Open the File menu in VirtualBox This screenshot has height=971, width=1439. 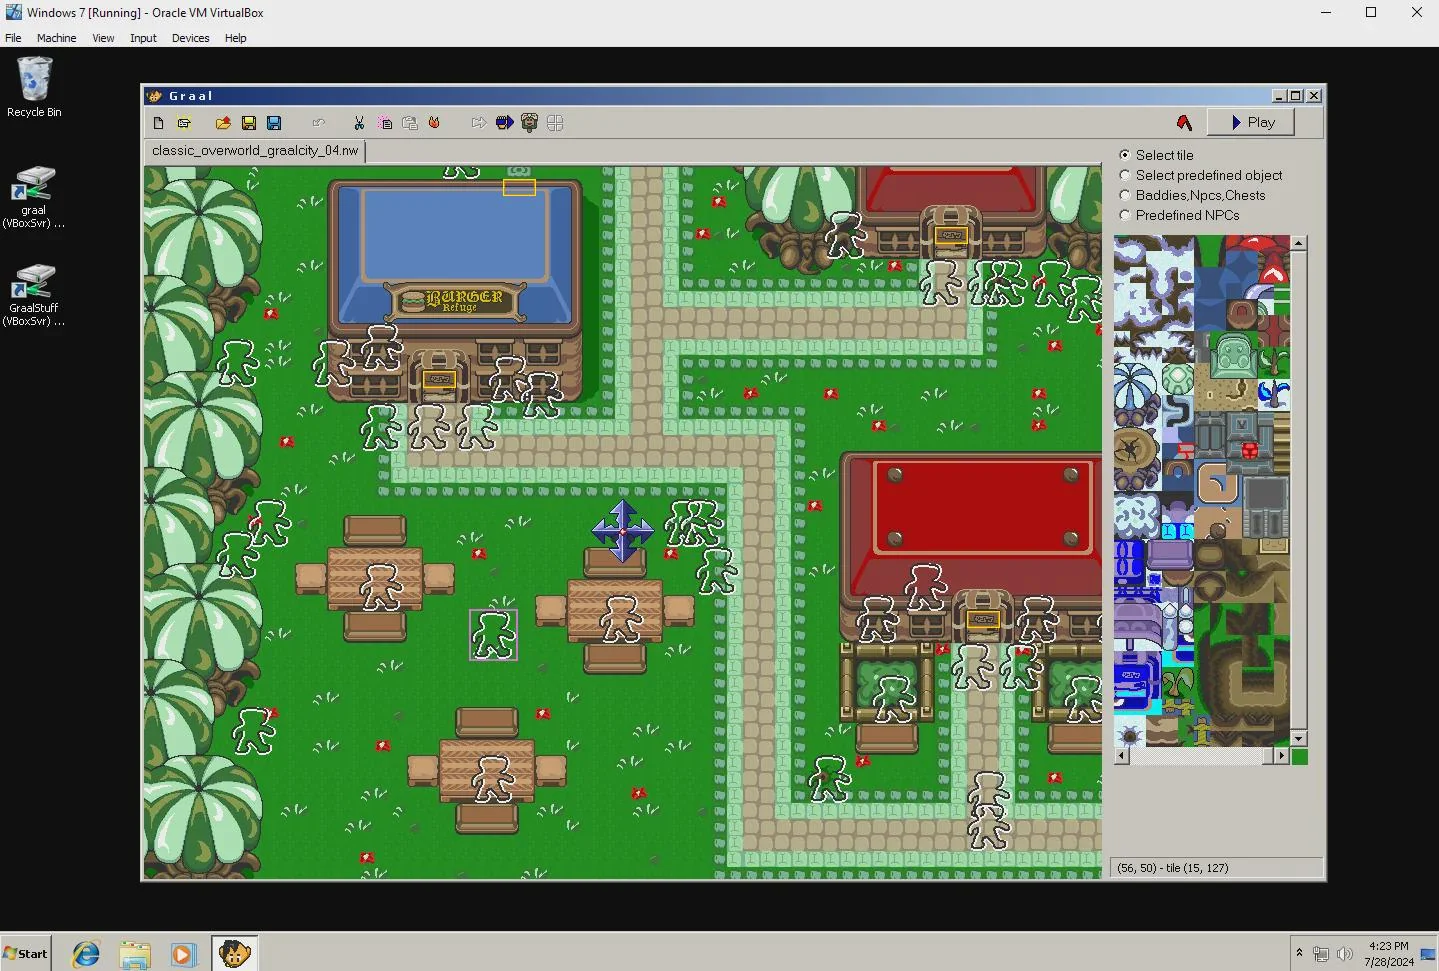point(13,38)
